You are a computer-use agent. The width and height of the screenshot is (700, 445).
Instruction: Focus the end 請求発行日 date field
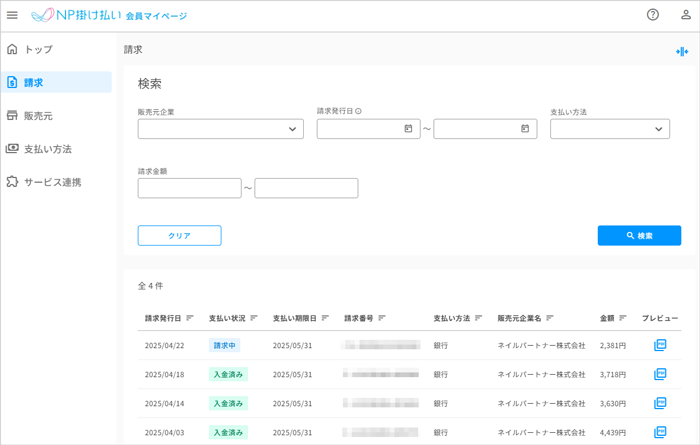[485, 129]
